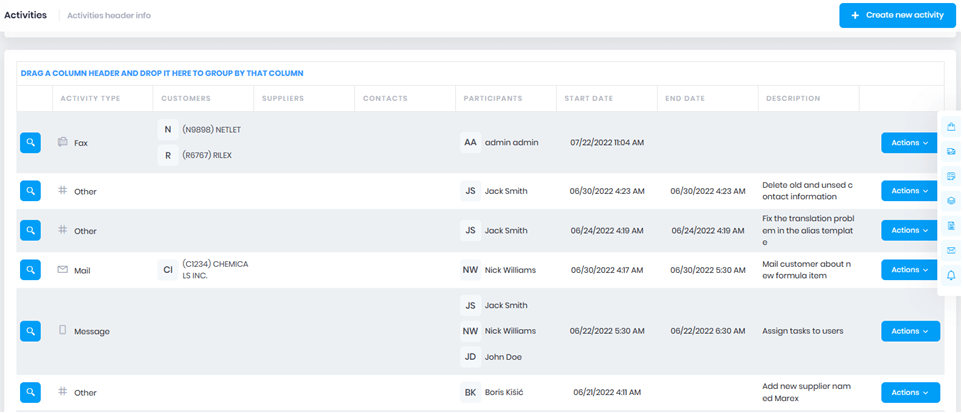Click 'Activities header info' subtitle text
This screenshot has width=963, height=413.
(109, 15)
